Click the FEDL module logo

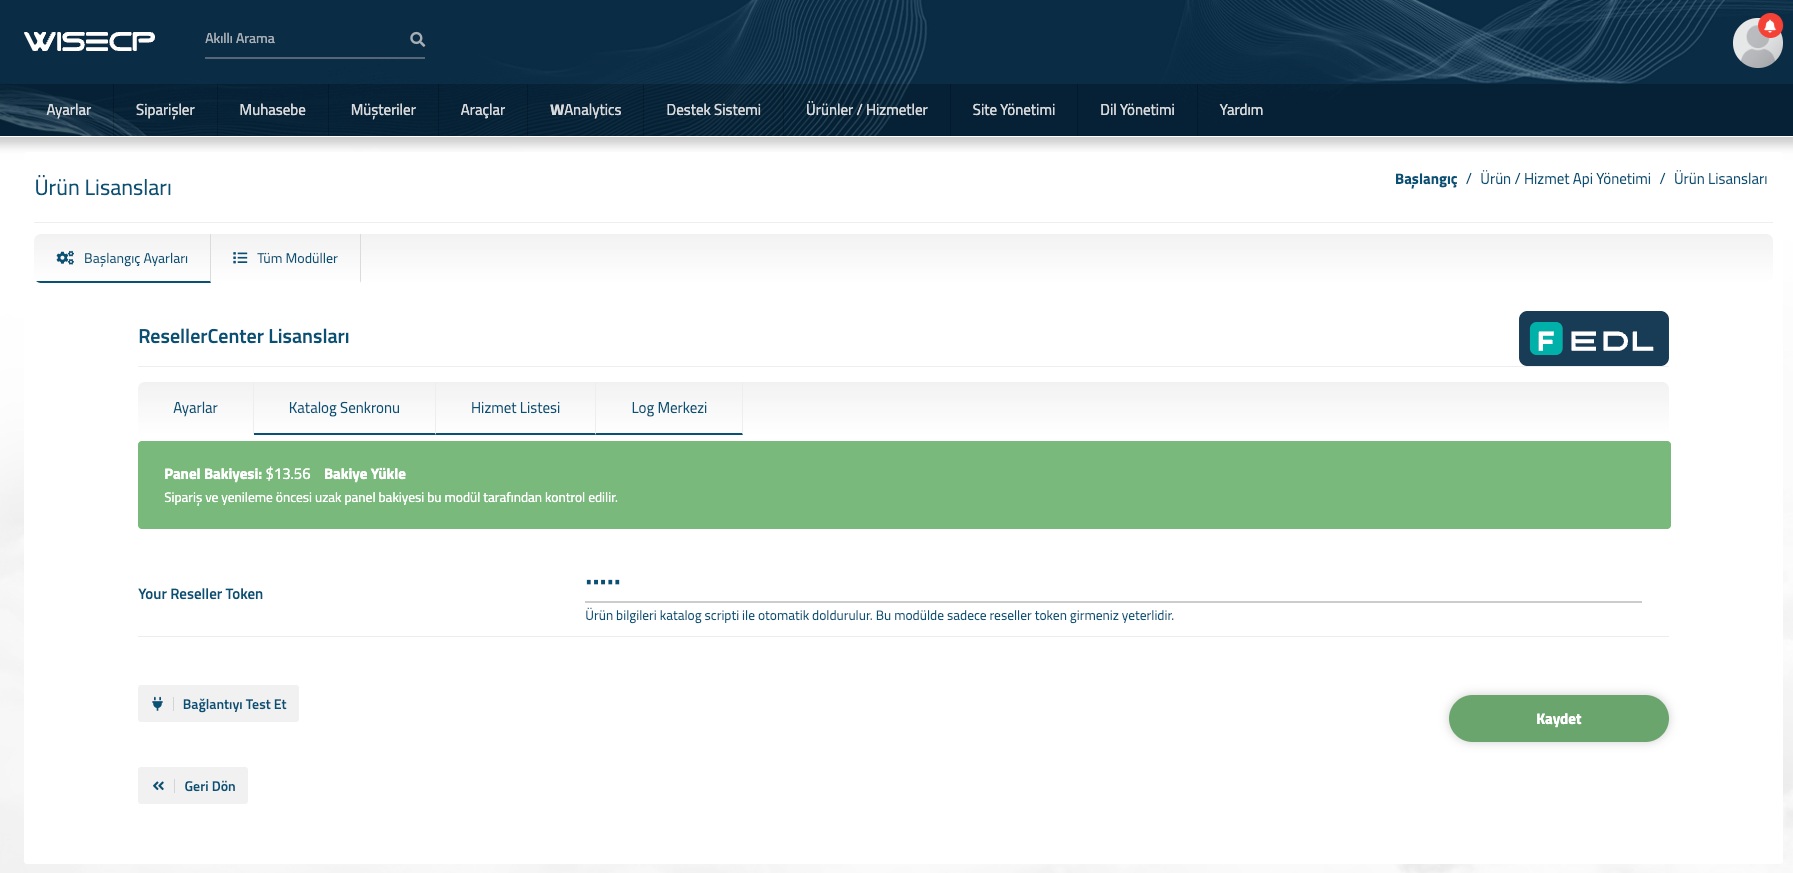point(1592,339)
